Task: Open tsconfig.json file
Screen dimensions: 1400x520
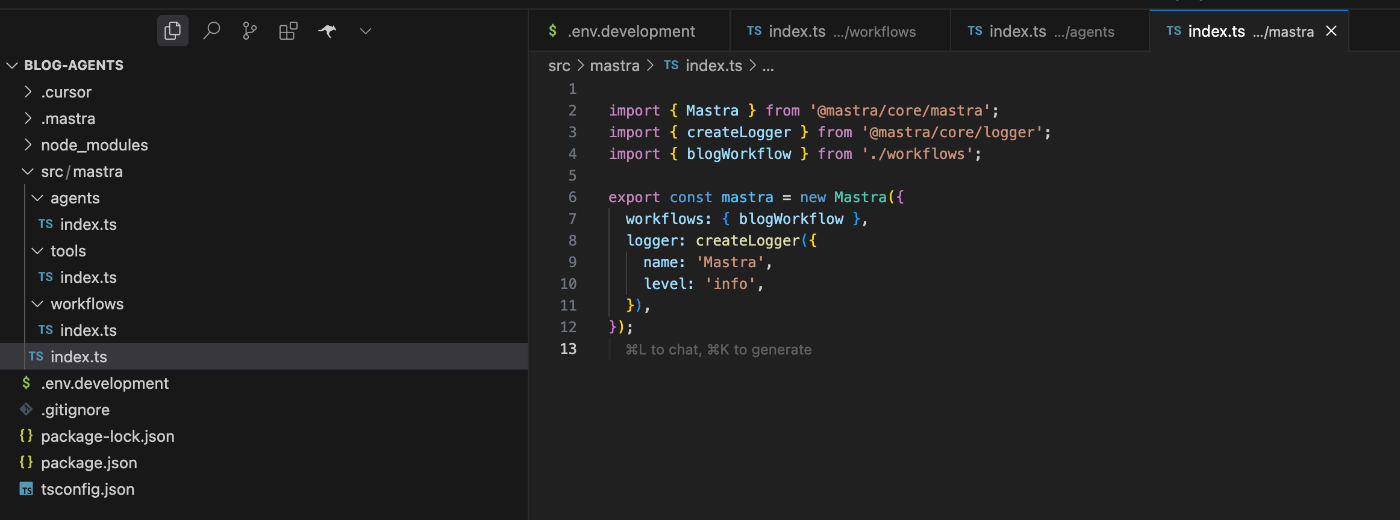Action: coord(264,489)
